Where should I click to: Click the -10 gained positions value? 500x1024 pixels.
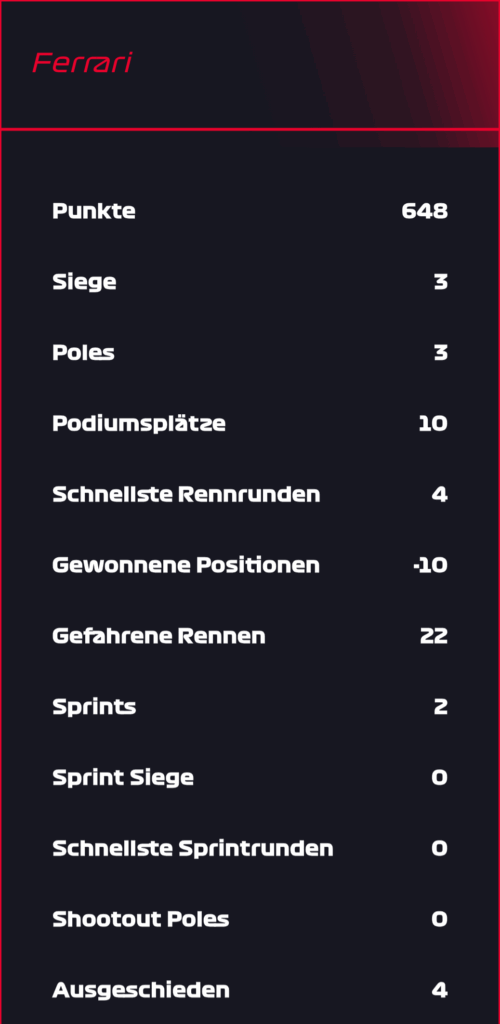click(x=431, y=565)
